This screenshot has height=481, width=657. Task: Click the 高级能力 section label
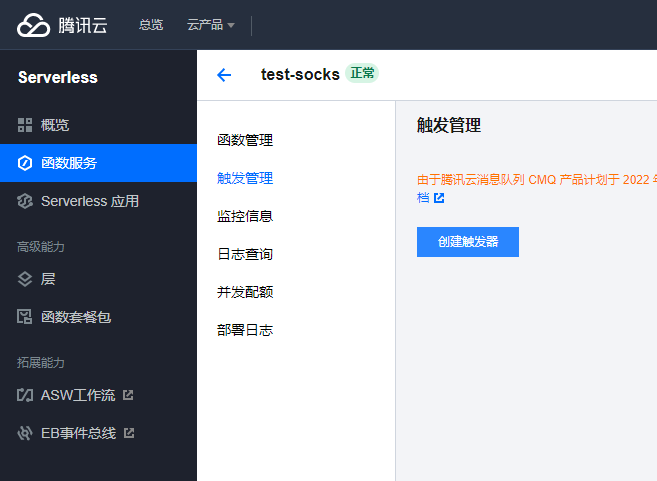click(x=41, y=247)
